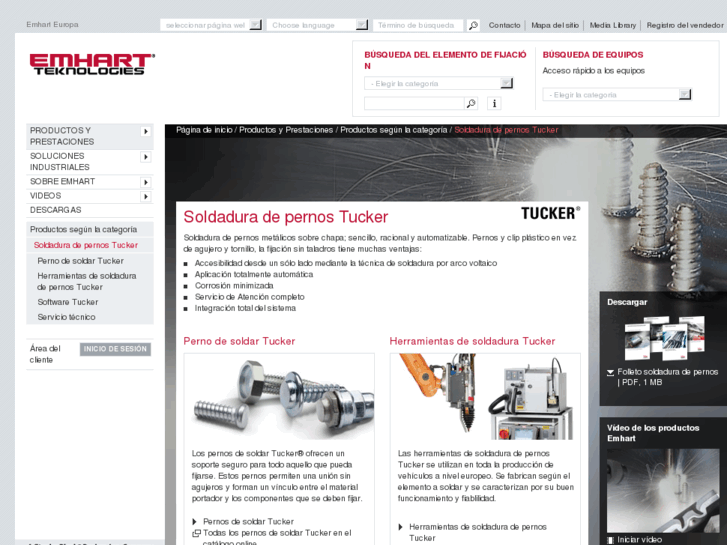
Task: Open the Mapa del sitio link
Action: click(x=555, y=25)
